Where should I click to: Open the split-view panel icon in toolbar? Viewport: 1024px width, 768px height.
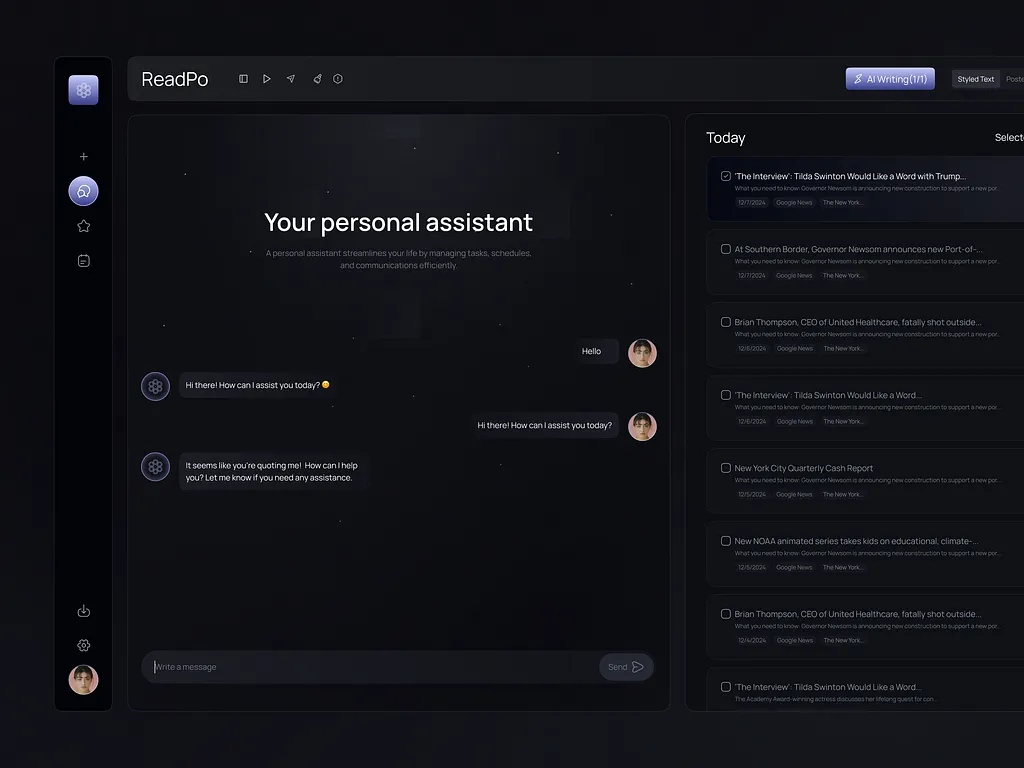pos(243,78)
